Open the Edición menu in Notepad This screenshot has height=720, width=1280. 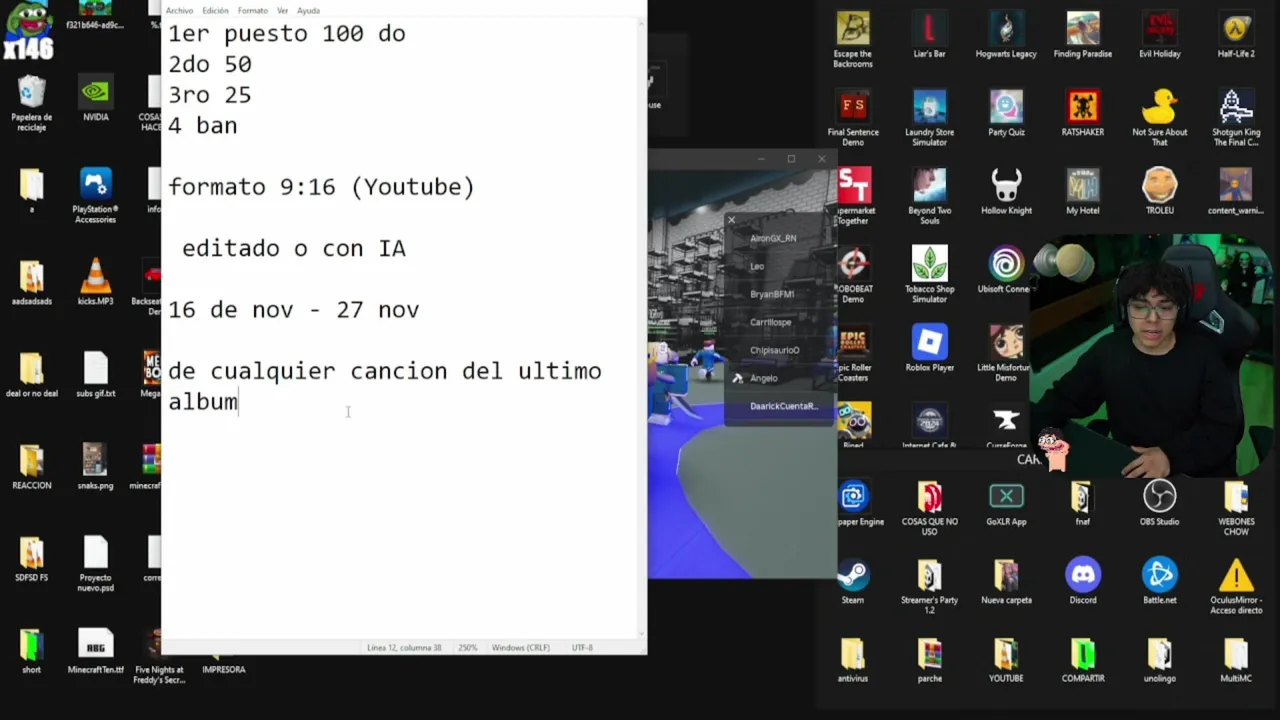[215, 11]
